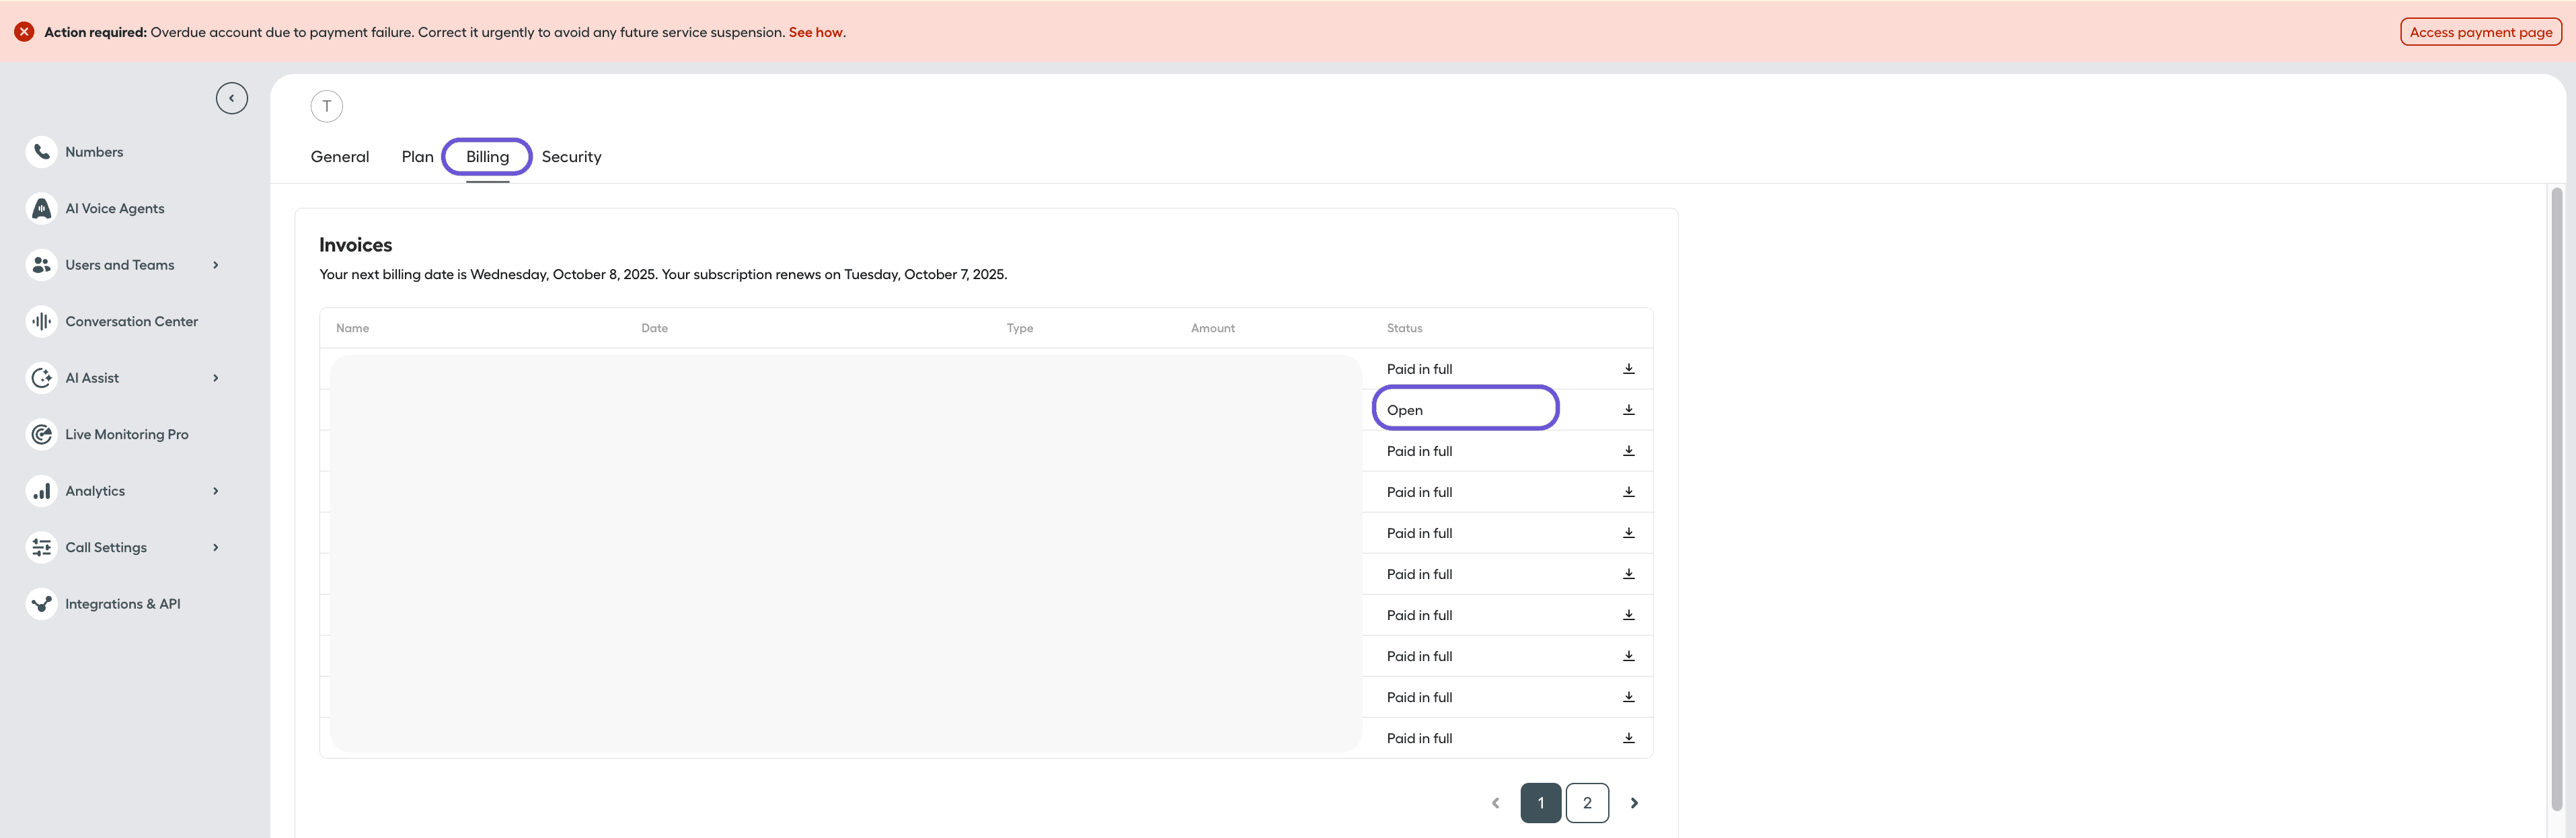Click the workspace avatar labeled T
This screenshot has width=2576, height=838.
(326, 106)
